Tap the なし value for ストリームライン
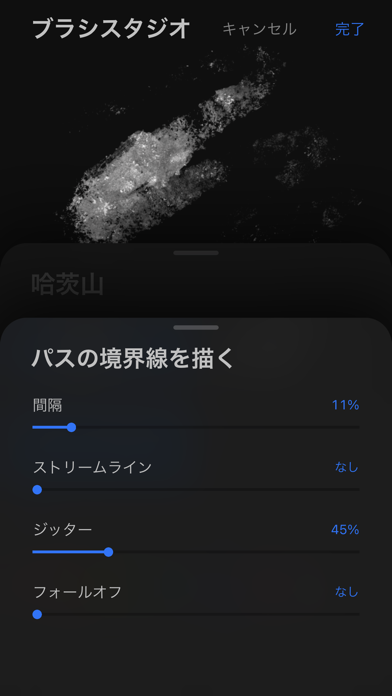Image resolution: width=392 pixels, height=696 pixels. click(x=347, y=467)
